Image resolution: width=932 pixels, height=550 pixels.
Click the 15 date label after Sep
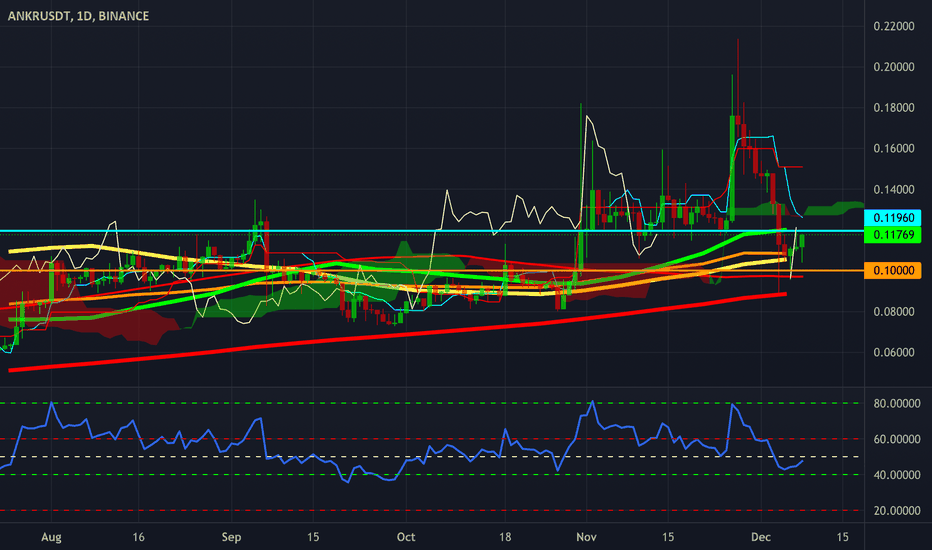tap(313, 538)
